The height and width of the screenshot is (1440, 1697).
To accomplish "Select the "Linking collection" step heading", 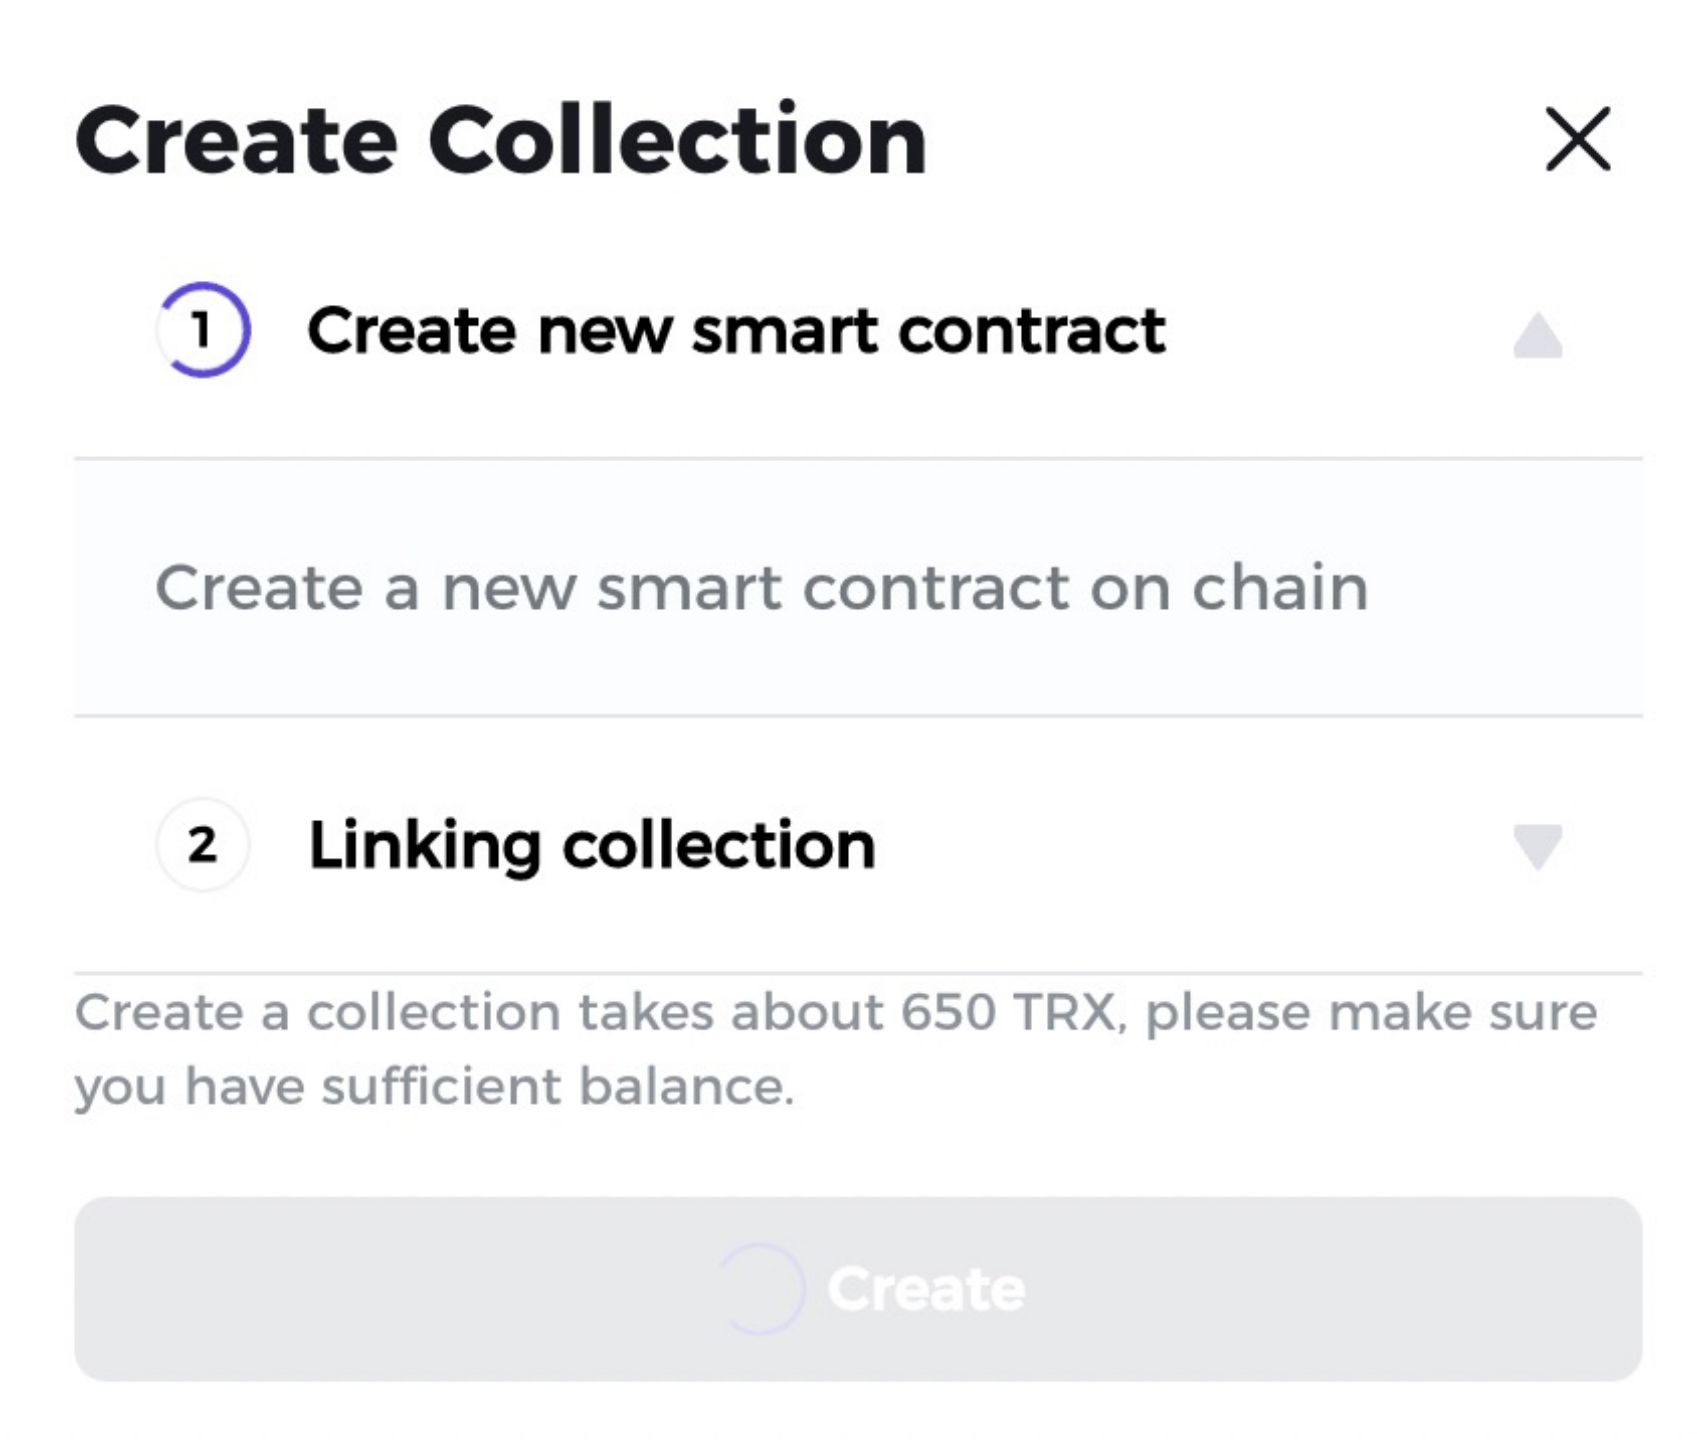I will pos(591,845).
